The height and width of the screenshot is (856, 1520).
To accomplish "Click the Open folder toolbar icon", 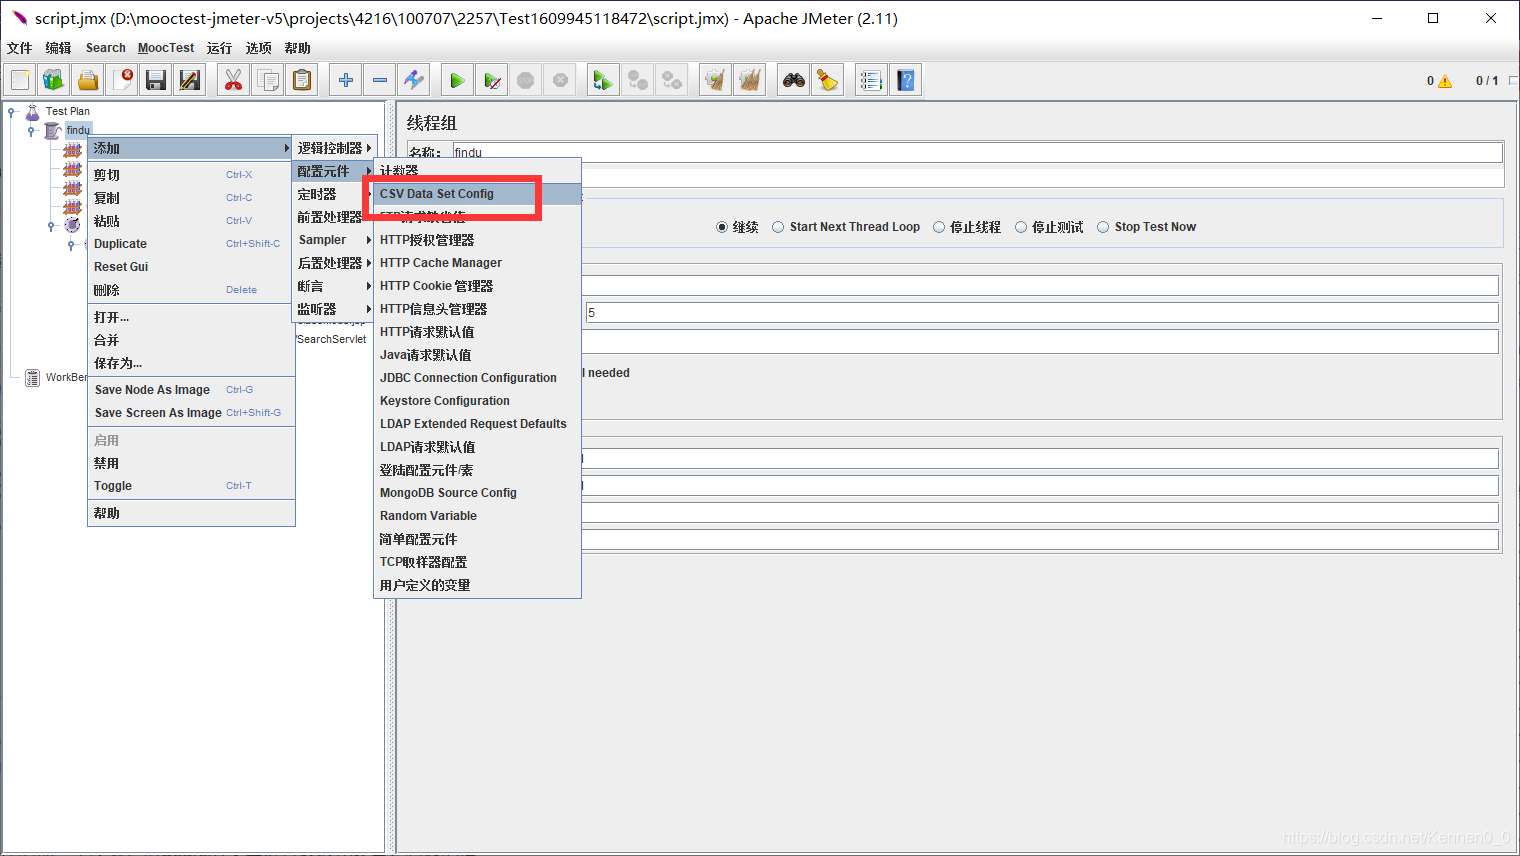I will coord(88,80).
